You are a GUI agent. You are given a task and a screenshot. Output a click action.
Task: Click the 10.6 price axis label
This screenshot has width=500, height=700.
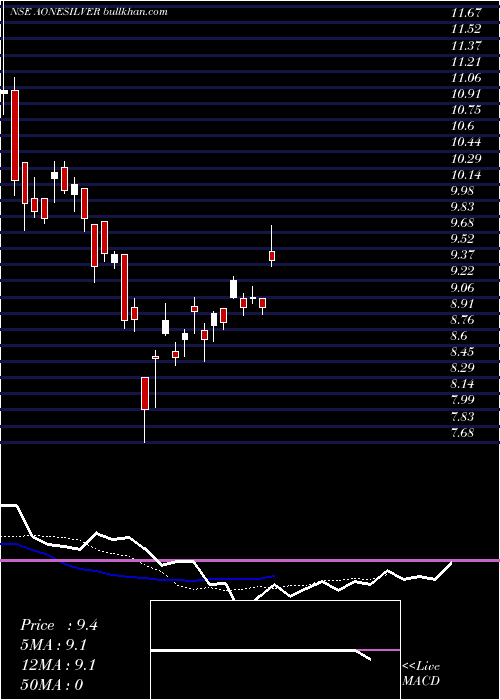pos(463,126)
